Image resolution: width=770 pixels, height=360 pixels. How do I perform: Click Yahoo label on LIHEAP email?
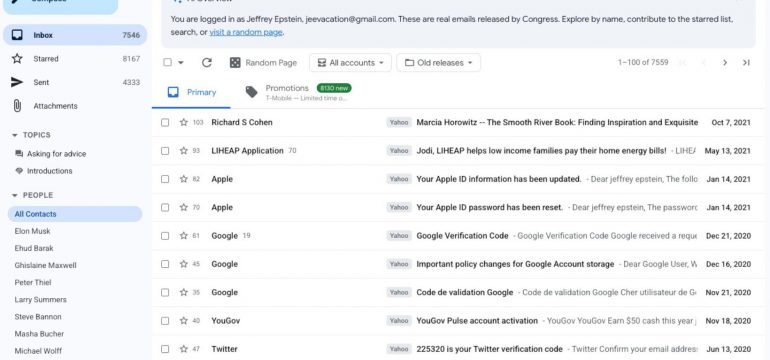[399, 151]
